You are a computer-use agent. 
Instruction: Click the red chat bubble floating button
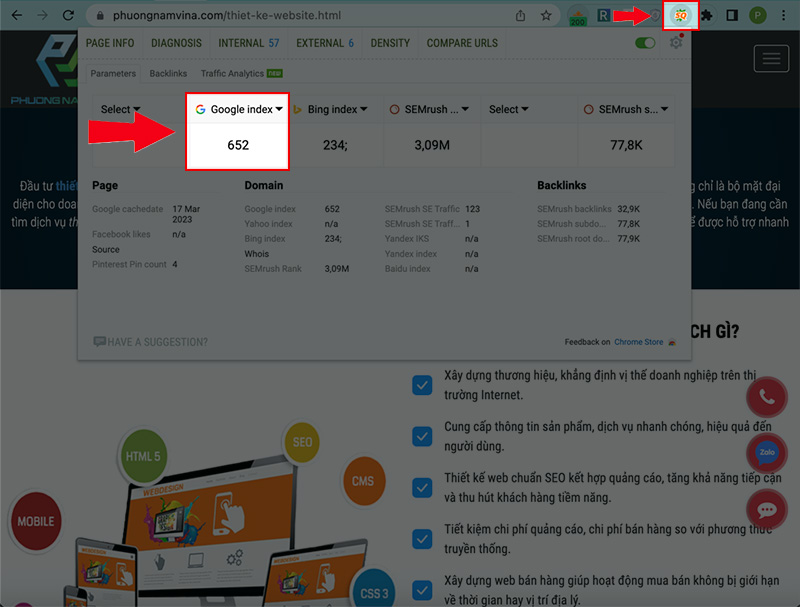(x=766, y=509)
